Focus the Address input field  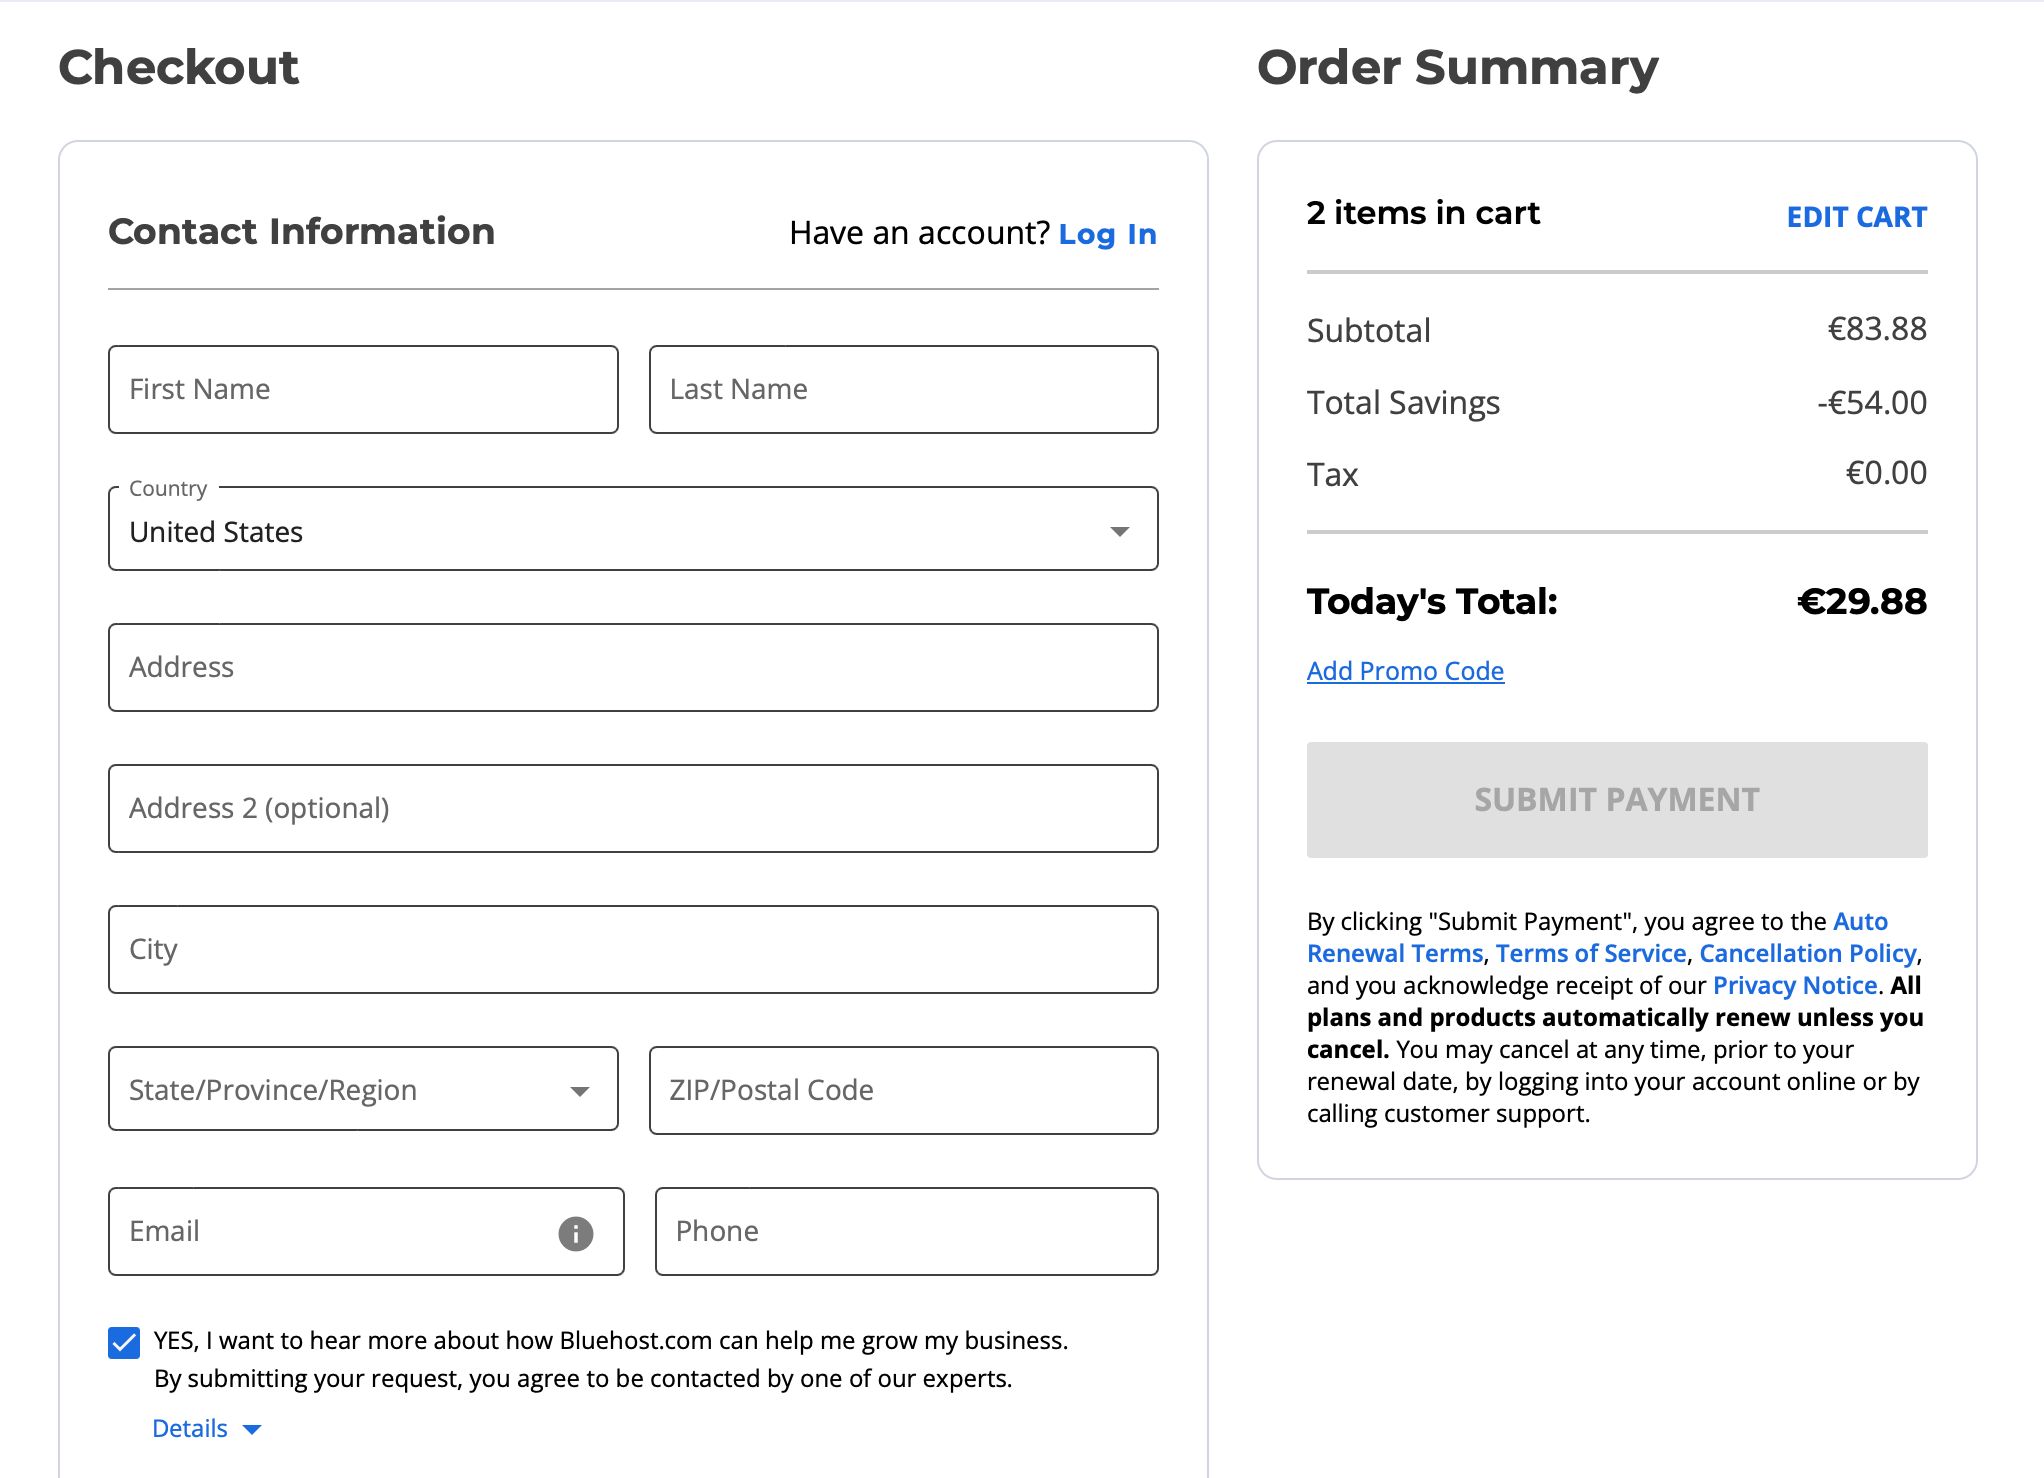[632, 667]
